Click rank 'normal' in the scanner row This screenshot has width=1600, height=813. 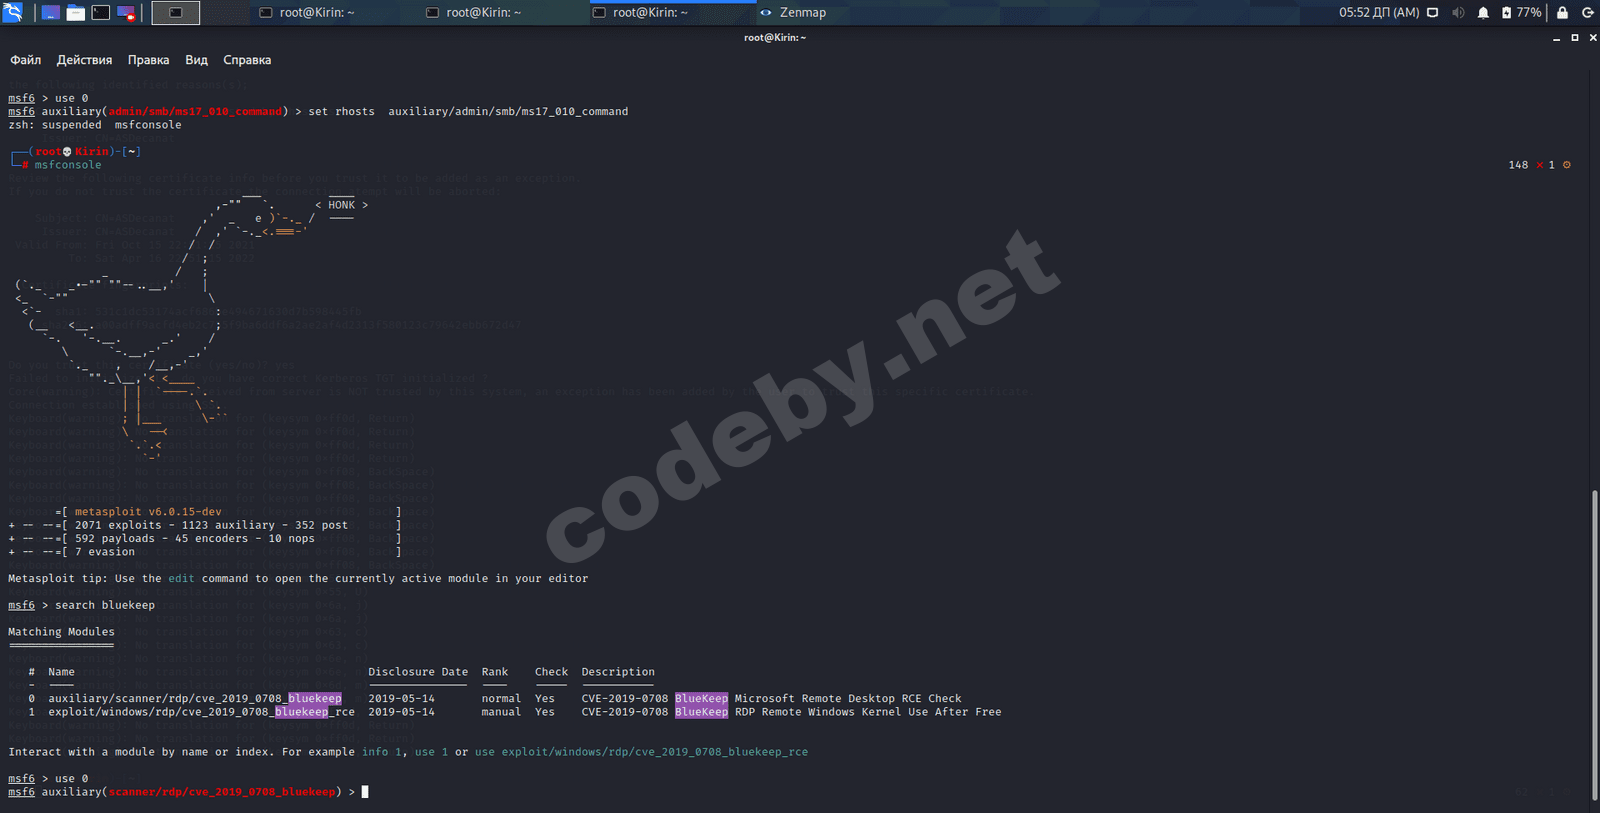(501, 699)
